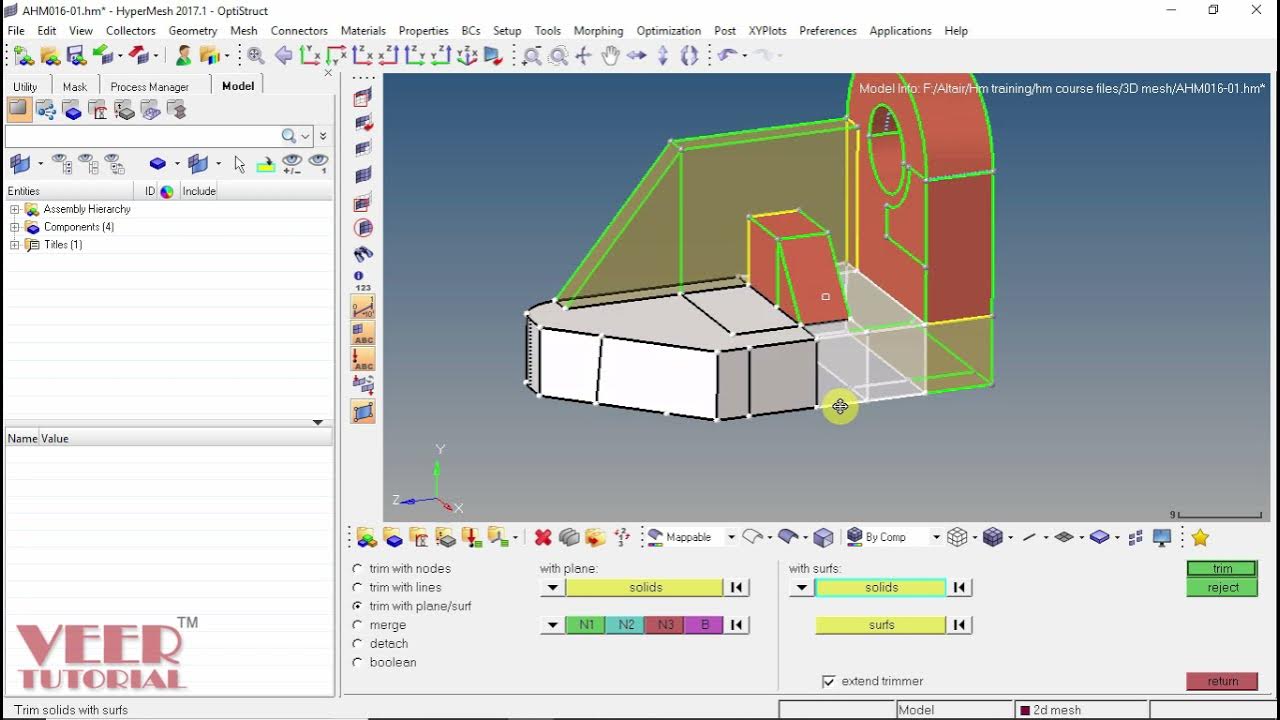The image size is (1280, 720).
Task: Click the red X delete icon
Action: (543, 538)
